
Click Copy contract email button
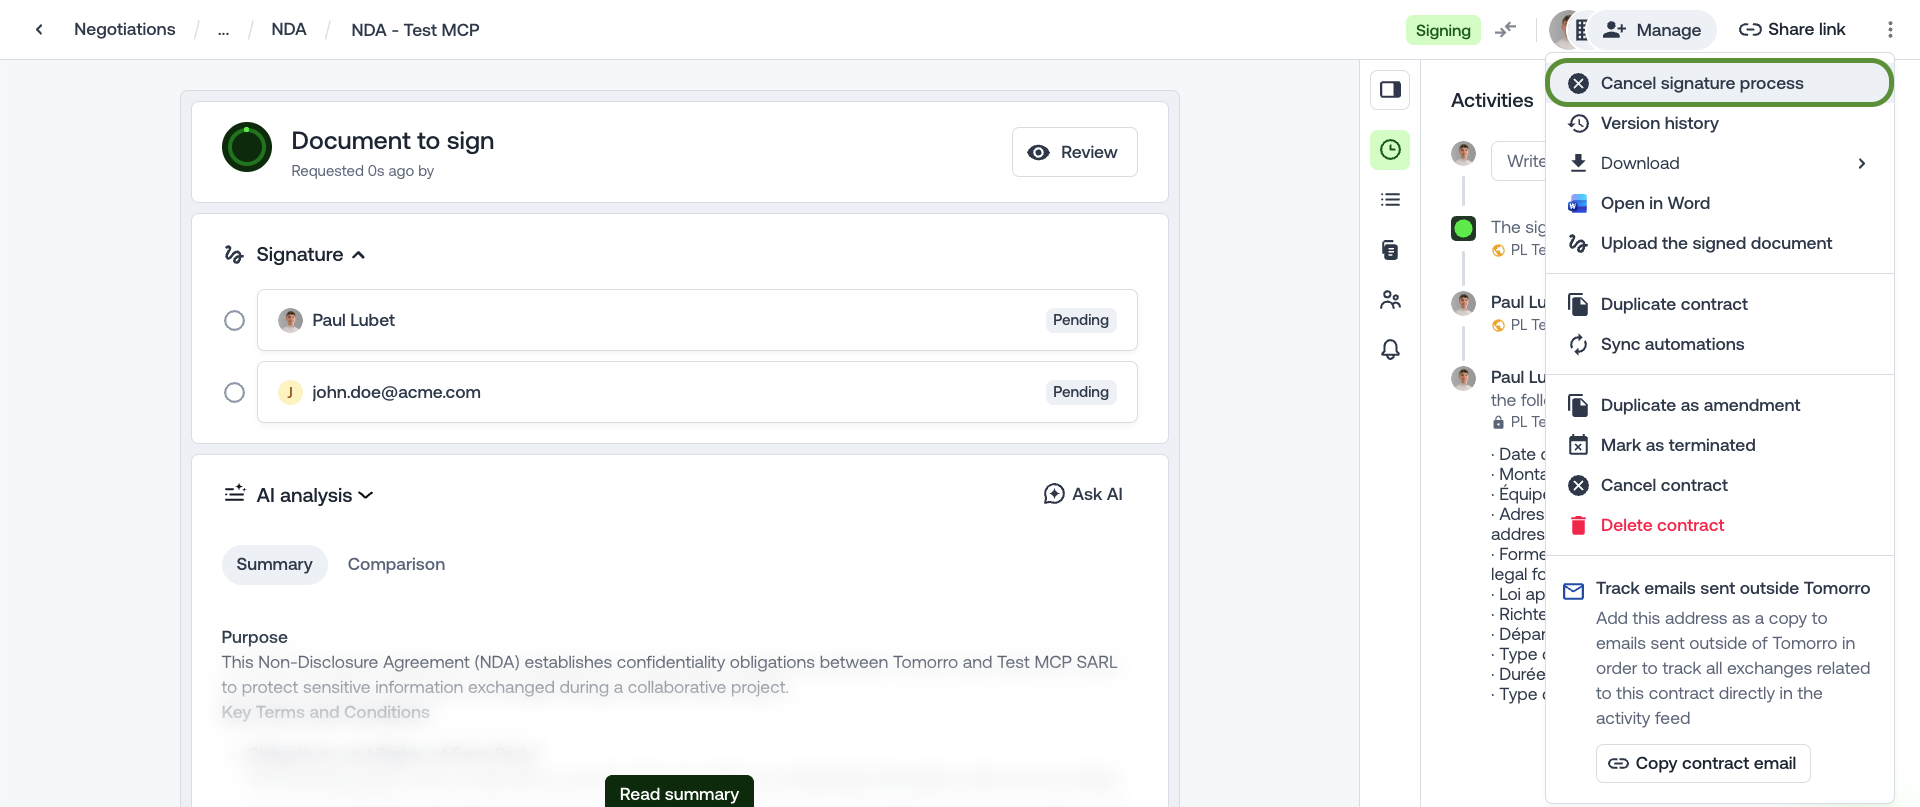coord(1703,763)
